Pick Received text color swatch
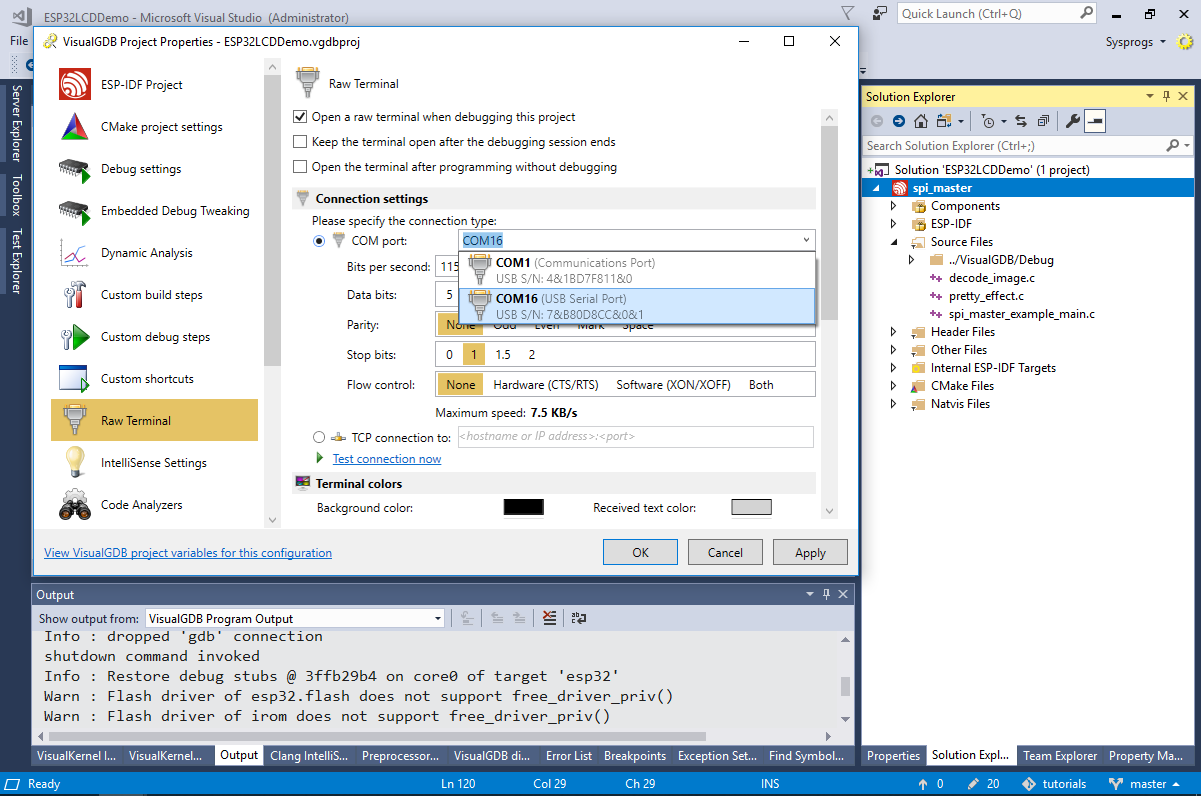Image resolution: width=1201 pixels, height=796 pixels. [x=751, y=508]
